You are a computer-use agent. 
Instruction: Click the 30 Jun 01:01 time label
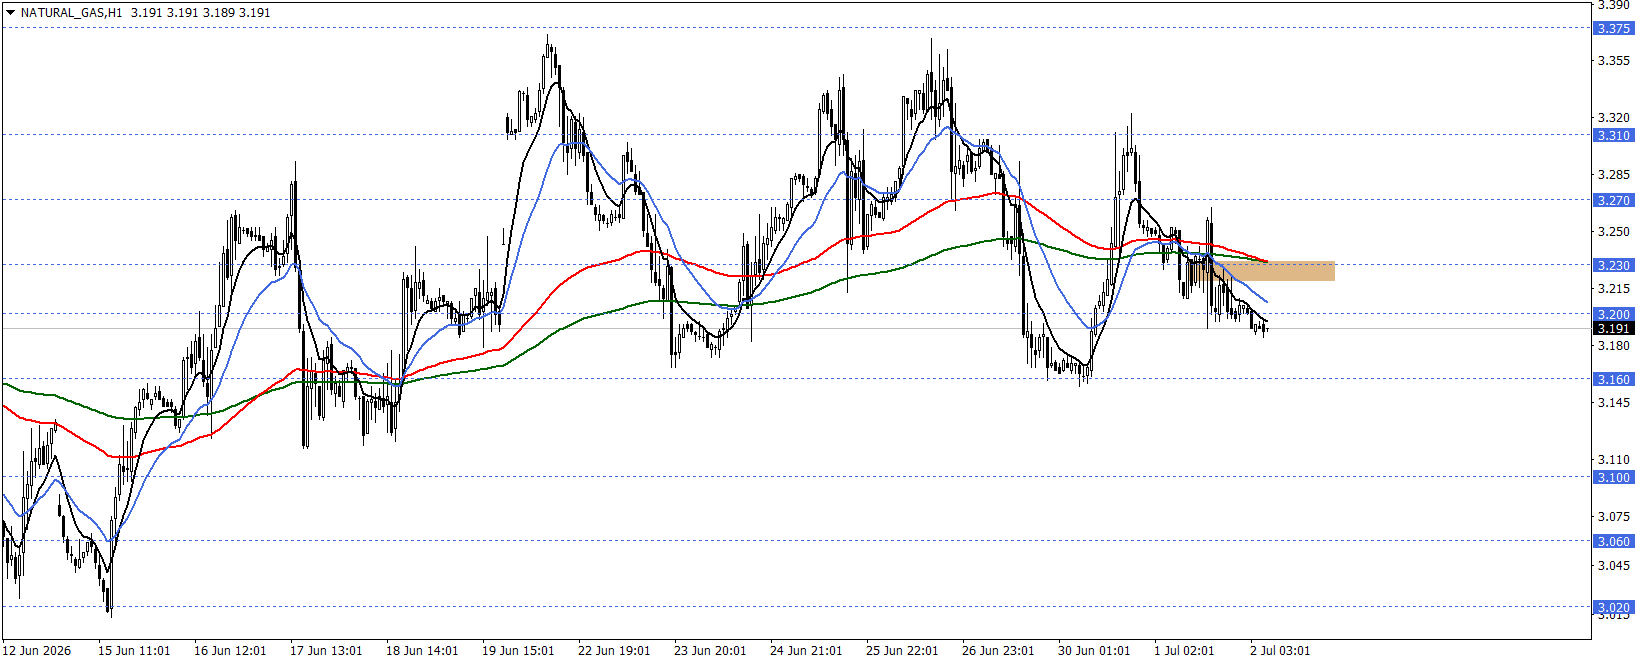[1094, 650]
